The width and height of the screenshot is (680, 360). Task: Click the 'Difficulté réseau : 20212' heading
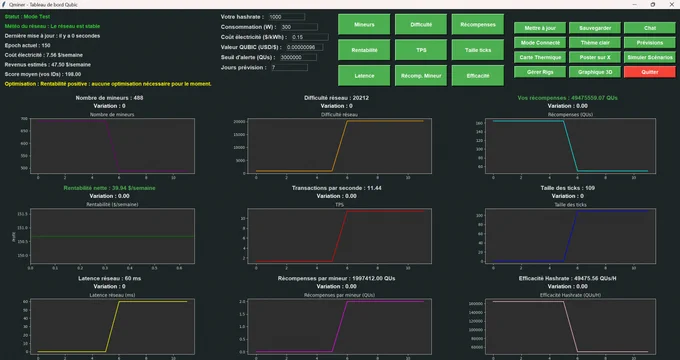[x=337, y=98]
